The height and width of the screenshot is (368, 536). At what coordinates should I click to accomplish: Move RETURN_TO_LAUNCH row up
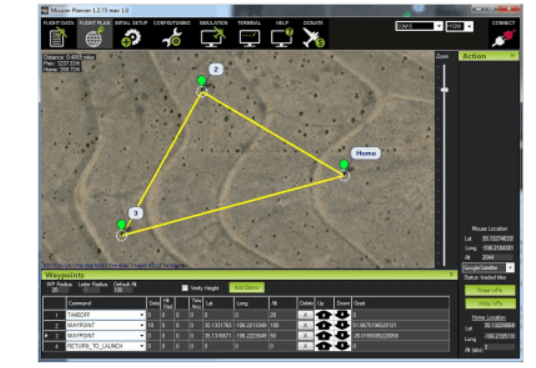coord(324,346)
